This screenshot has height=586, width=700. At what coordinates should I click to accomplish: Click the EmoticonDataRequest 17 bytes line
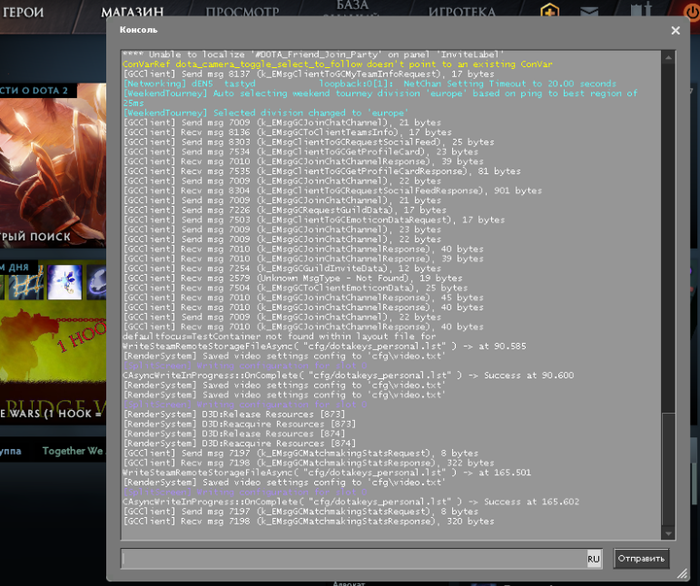click(314, 220)
